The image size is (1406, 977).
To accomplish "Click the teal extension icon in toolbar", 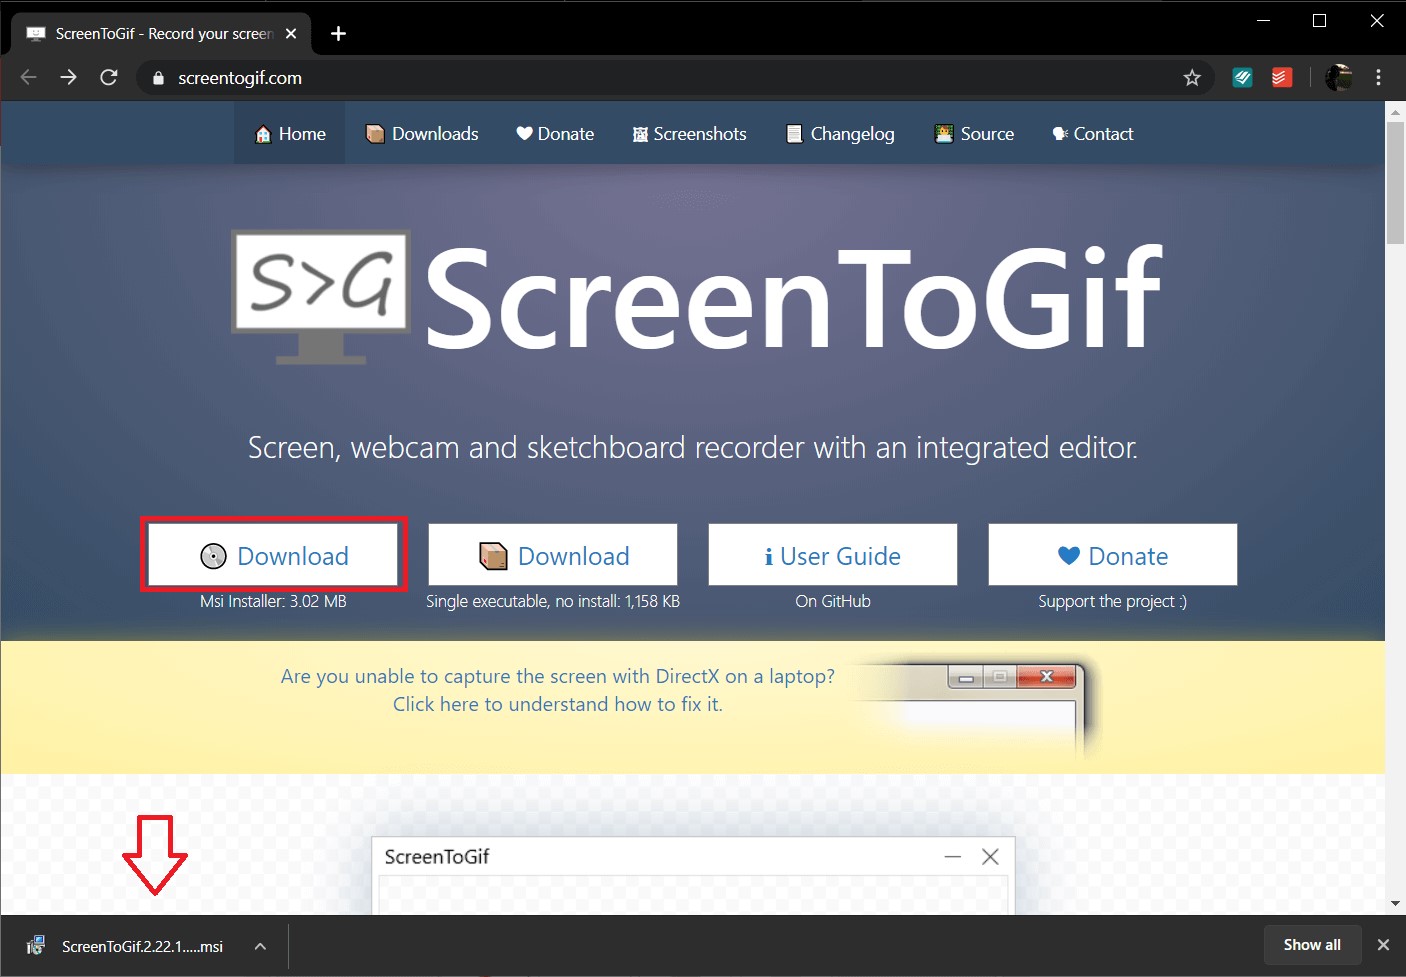I will point(1242,78).
